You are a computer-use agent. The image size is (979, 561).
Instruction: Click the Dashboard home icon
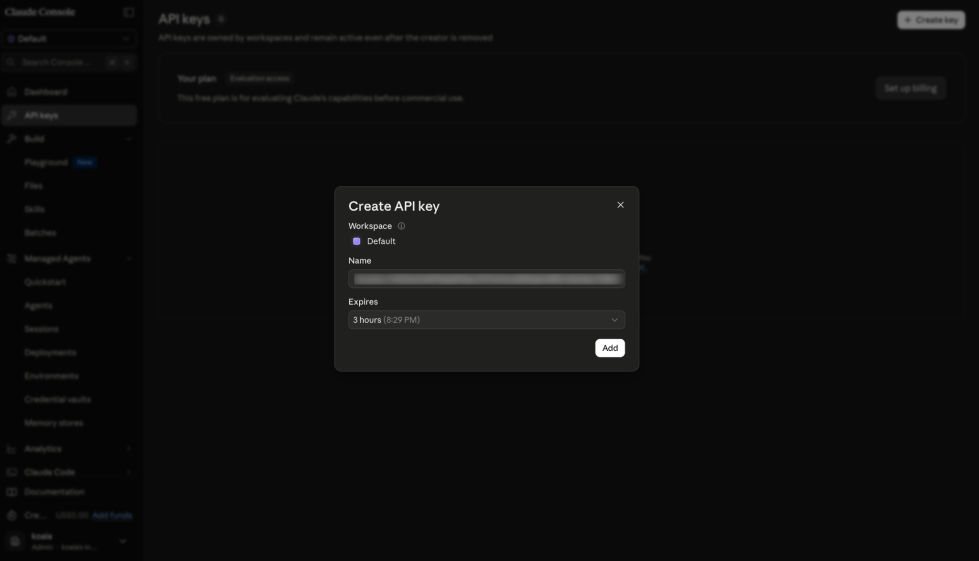11,92
